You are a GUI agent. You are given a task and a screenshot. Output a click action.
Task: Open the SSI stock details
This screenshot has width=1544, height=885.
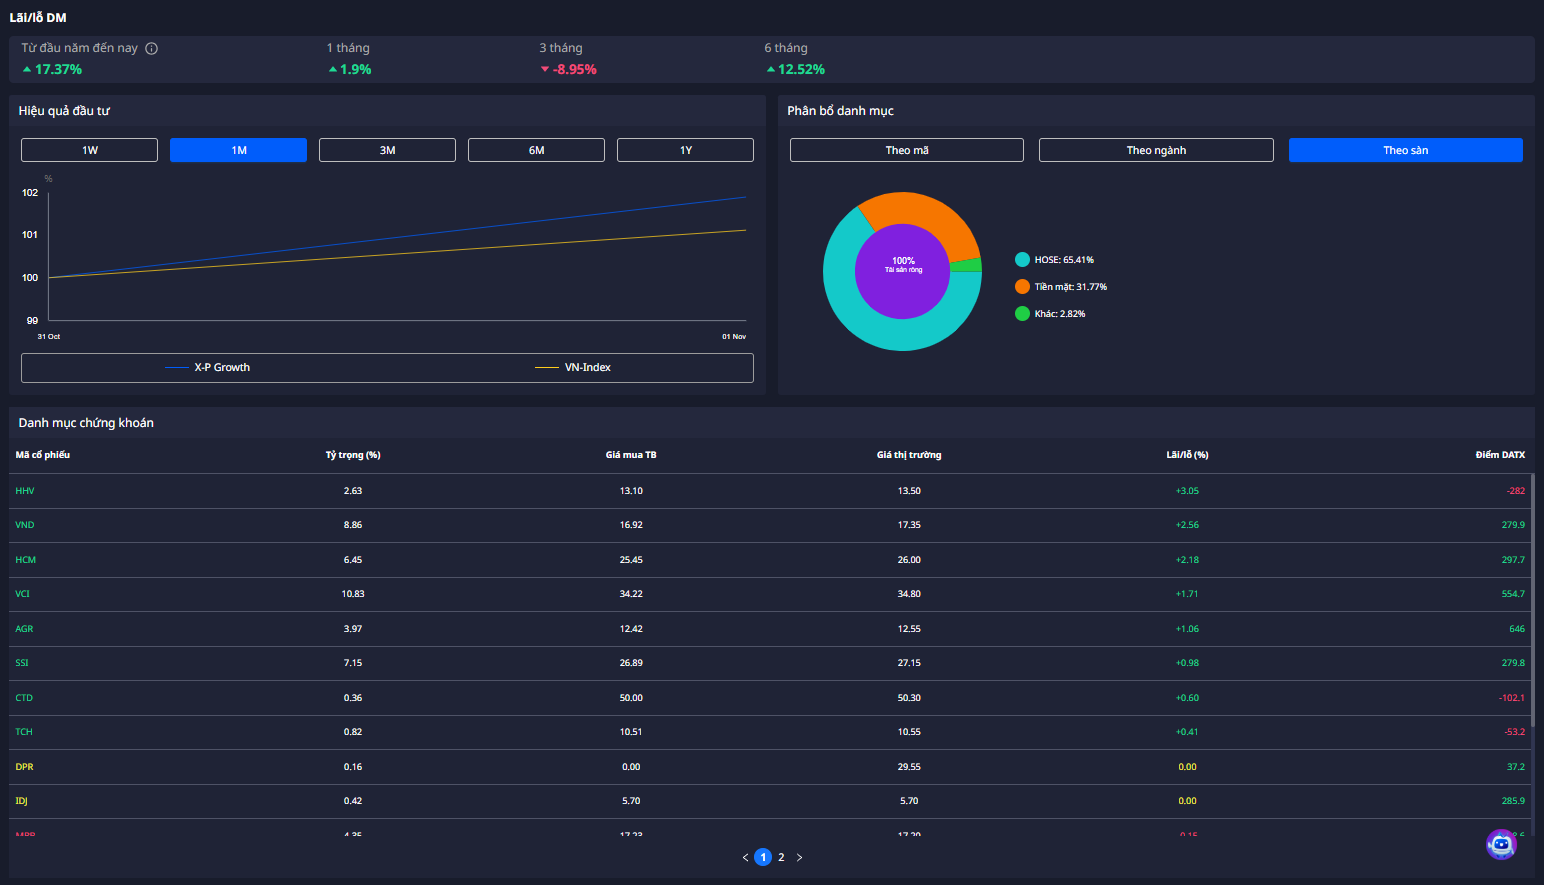point(21,662)
